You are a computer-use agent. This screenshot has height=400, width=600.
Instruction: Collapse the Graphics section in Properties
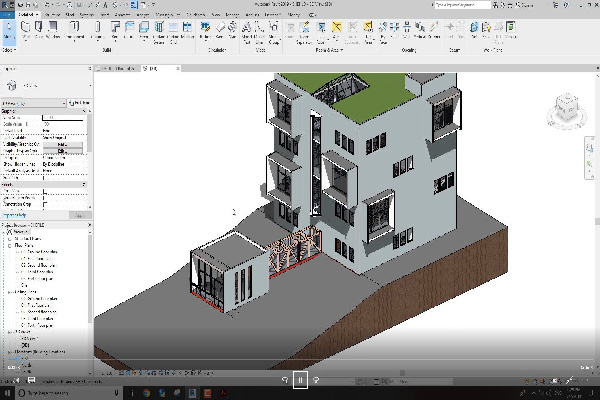point(84,111)
